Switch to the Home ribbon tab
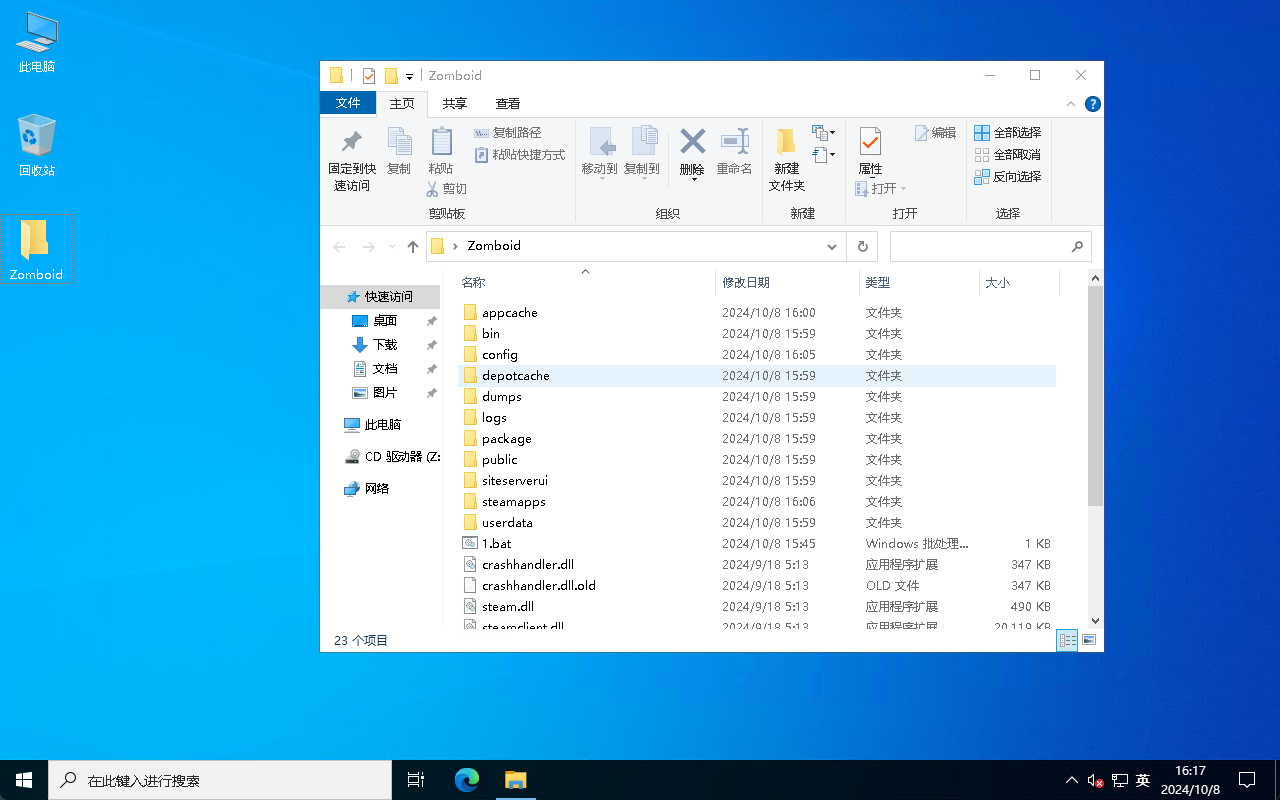Image resolution: width=1280 pixels, height=800 pixels. (402, 103)
